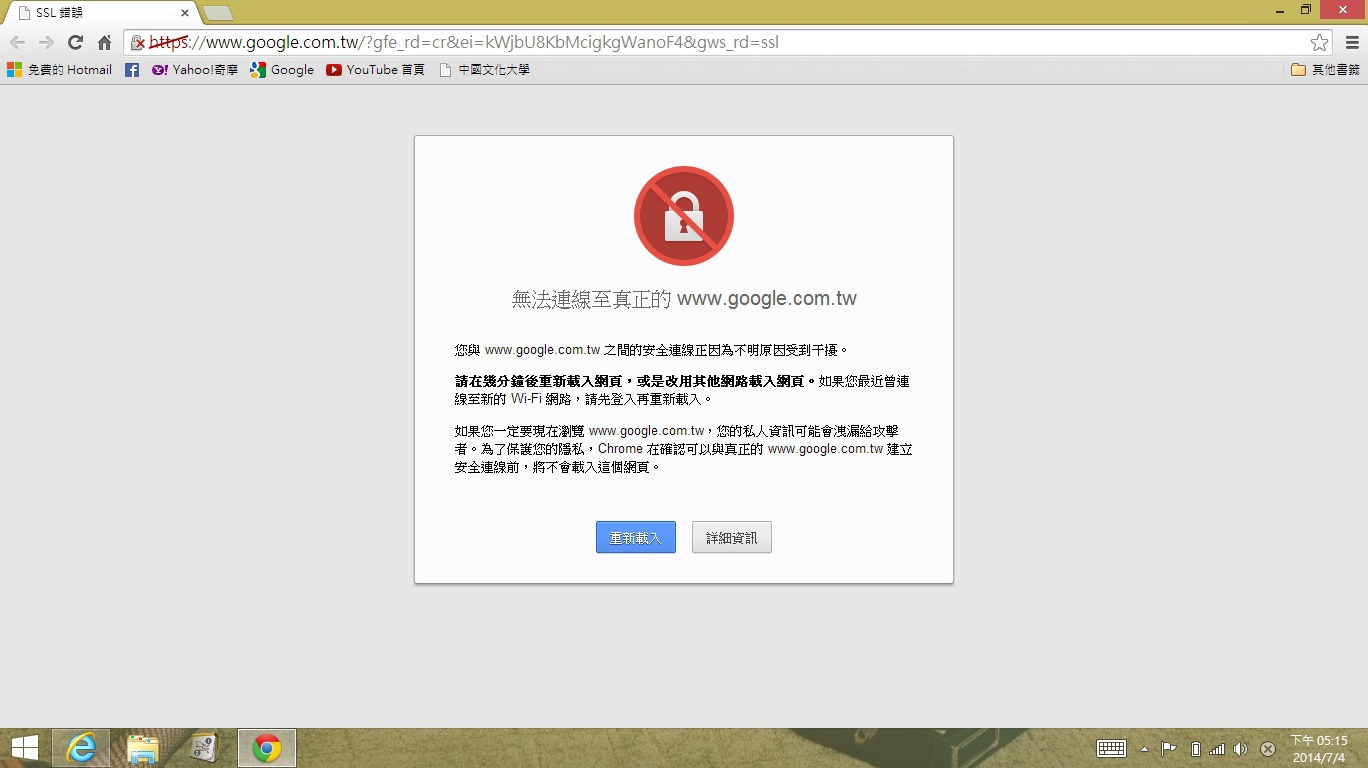The width and height of the screenshot is (1368, 768).
Task: Open a new tab with the tab button
Action: pos(218,13)
